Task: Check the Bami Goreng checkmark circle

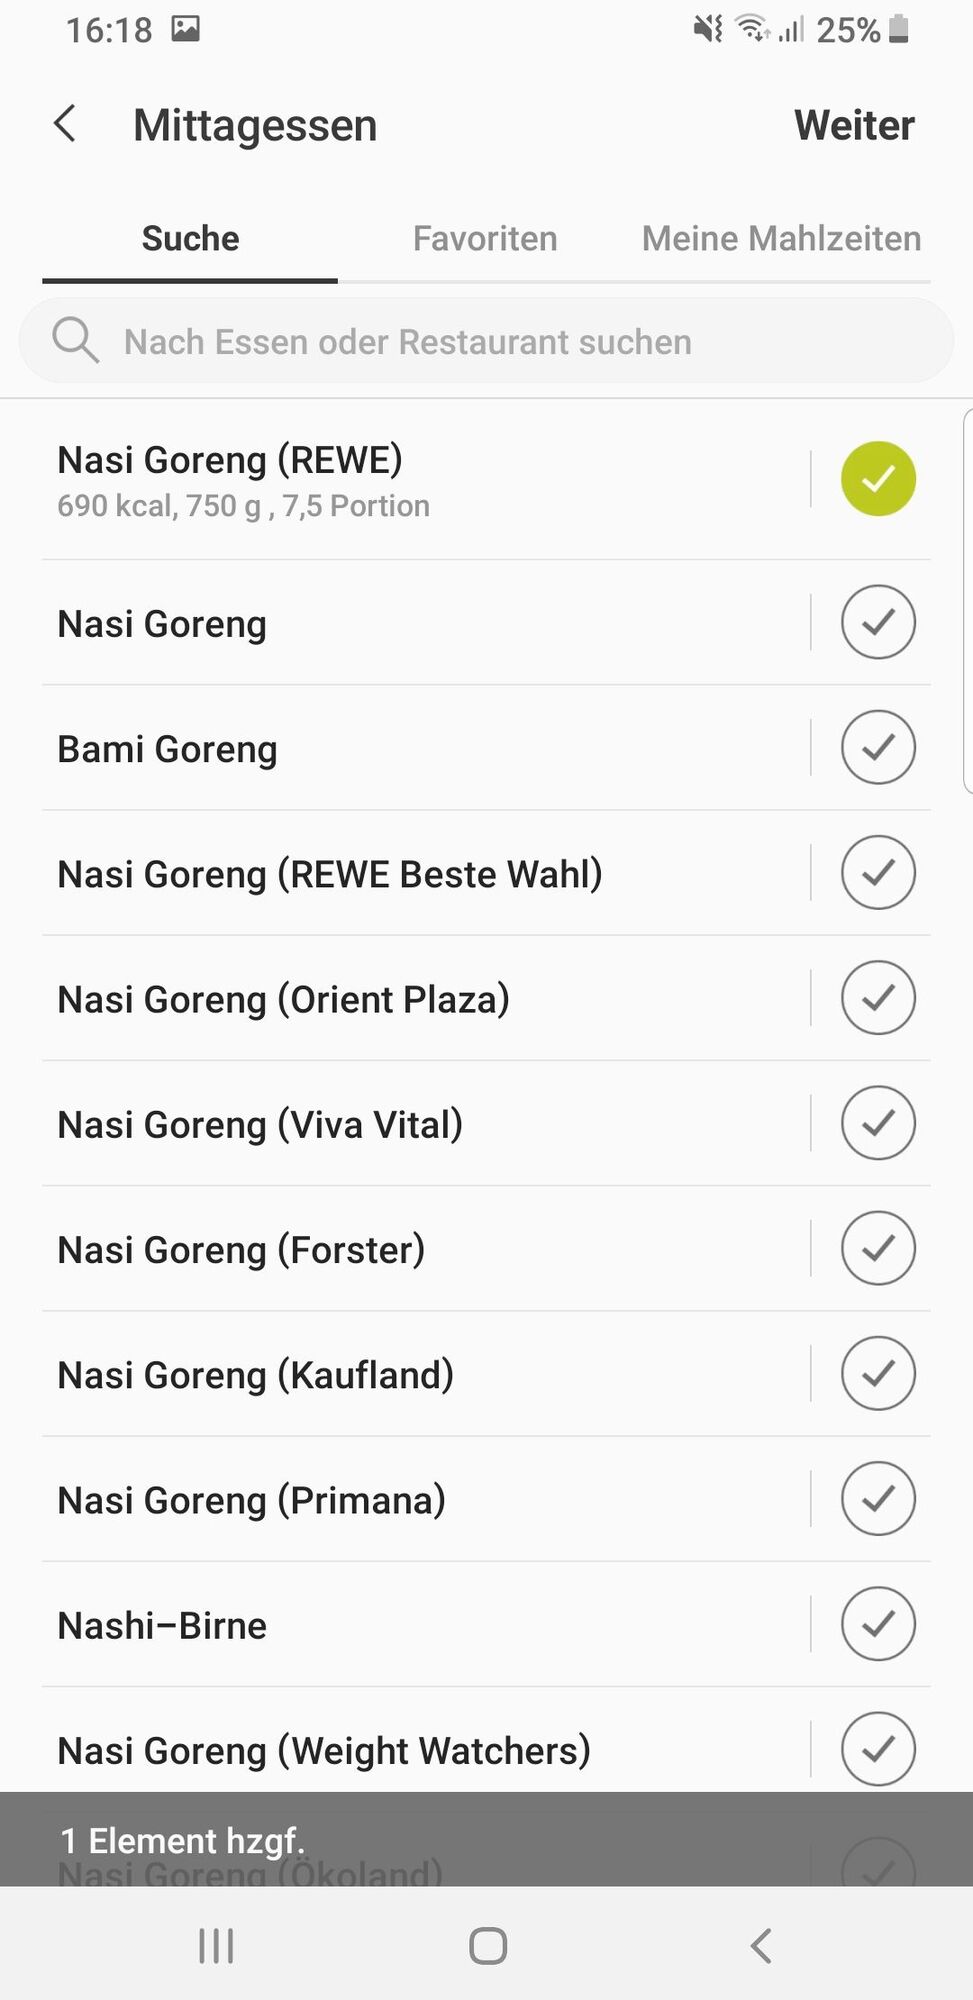Action: (878, 747)
